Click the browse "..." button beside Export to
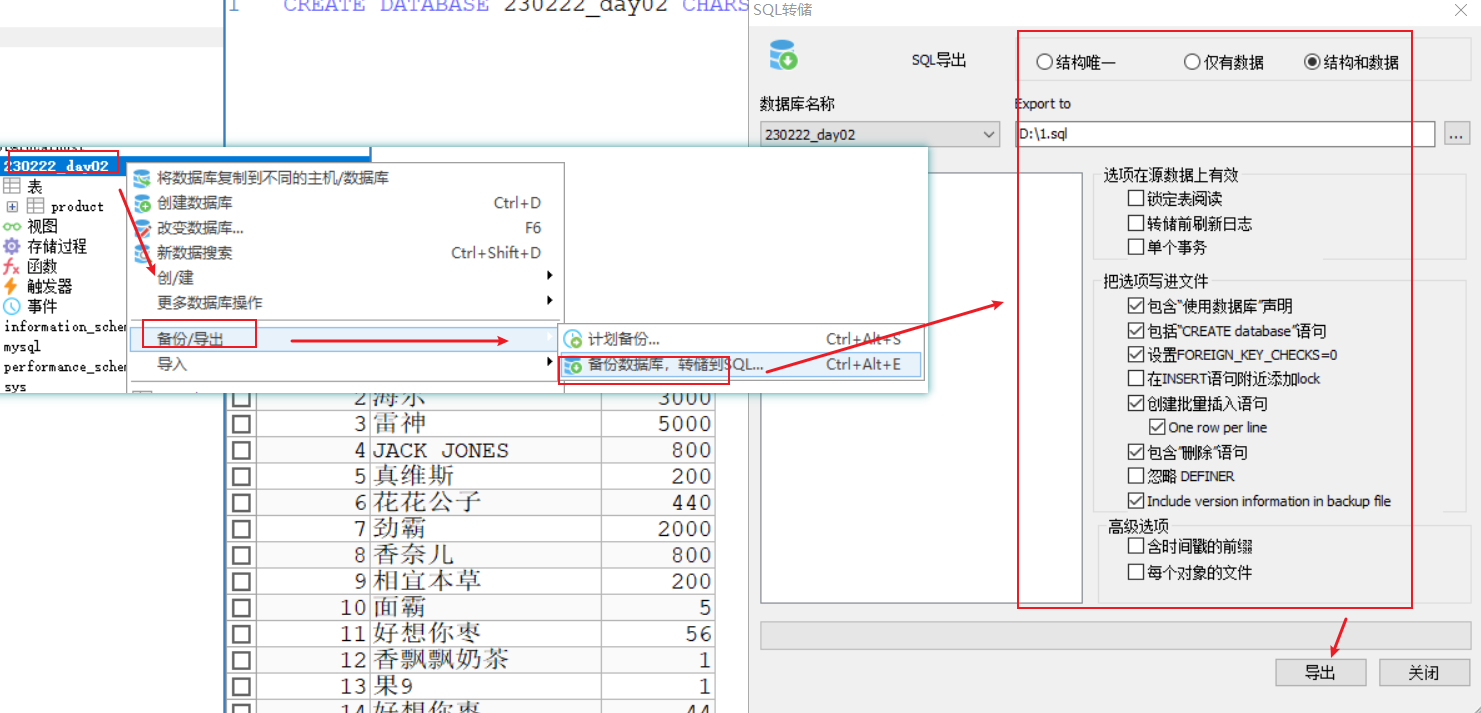The height and width of the screenshot is (713, 1481). coord(1456,133)
